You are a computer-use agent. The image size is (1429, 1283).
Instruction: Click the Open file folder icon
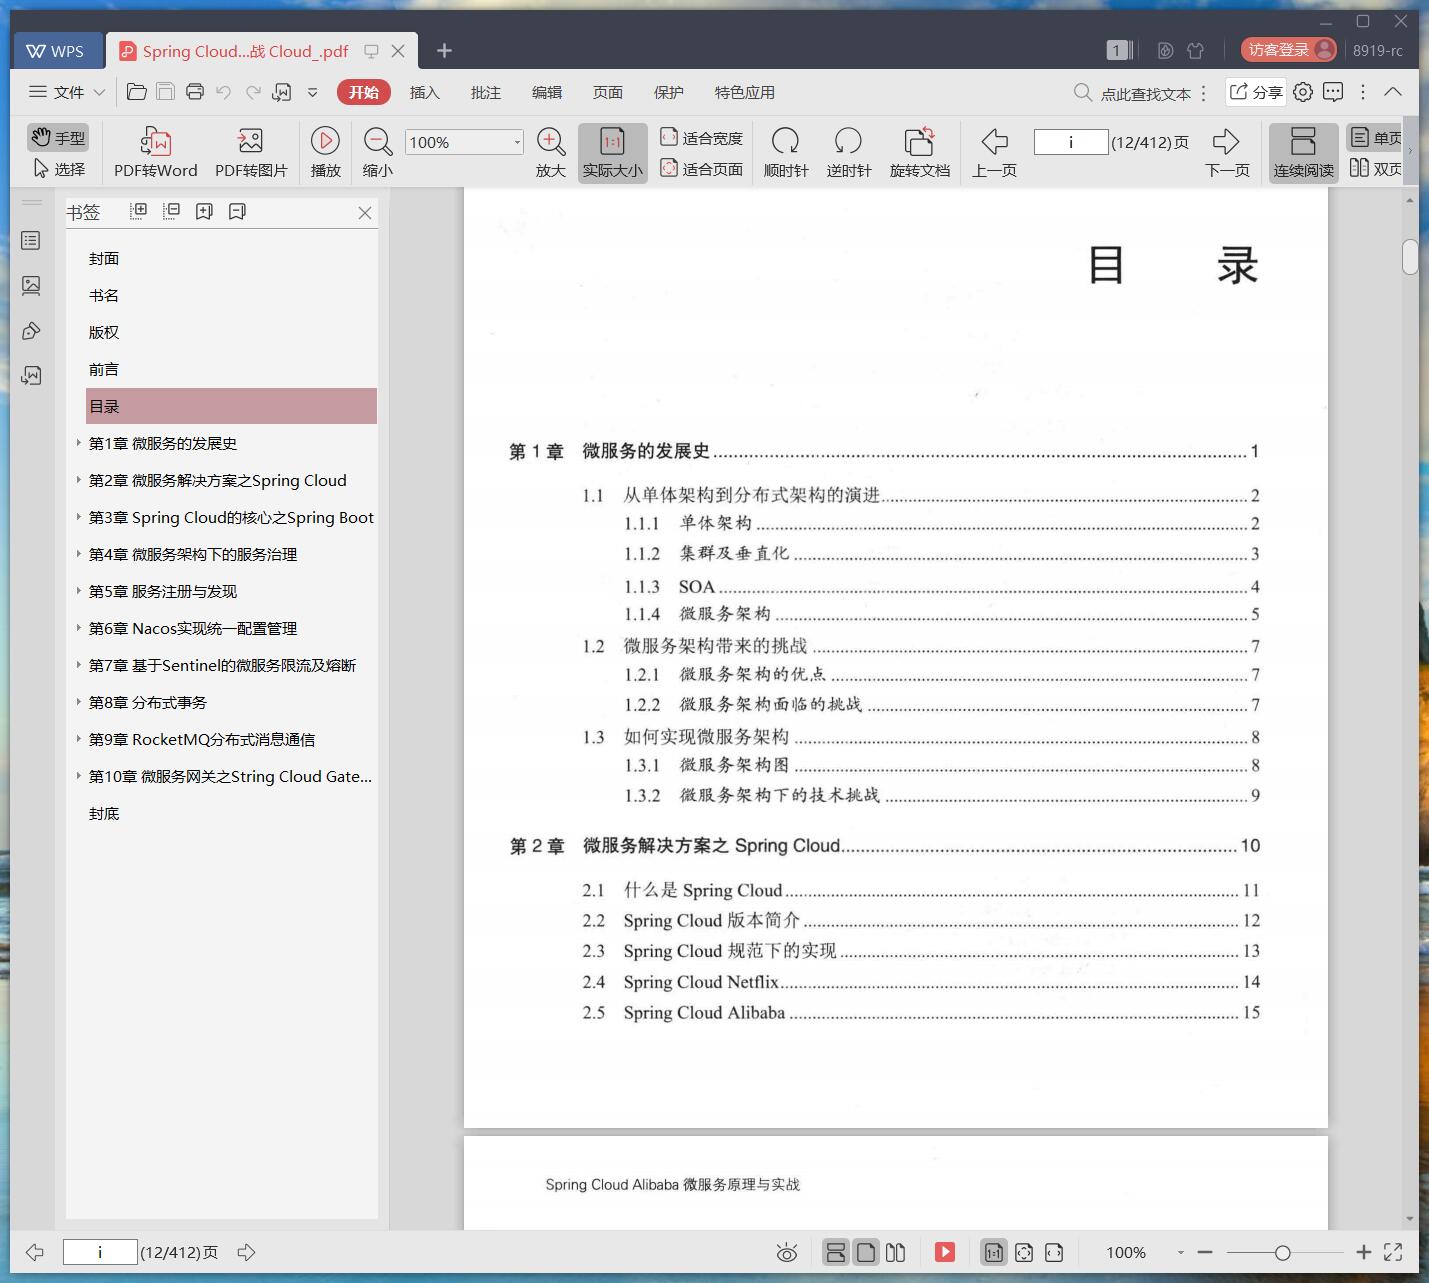pos(137,92)
